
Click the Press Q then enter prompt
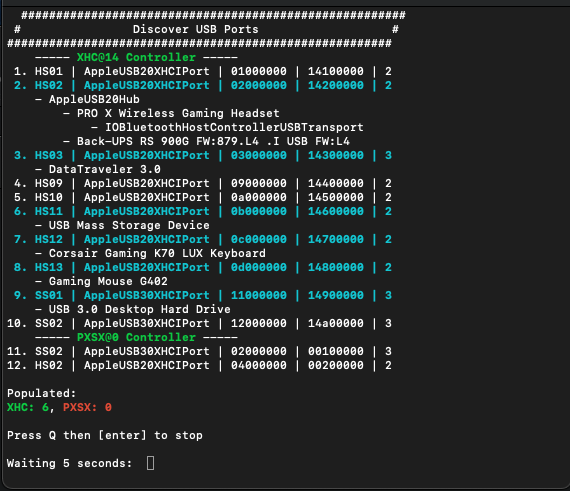pos(105,435)
